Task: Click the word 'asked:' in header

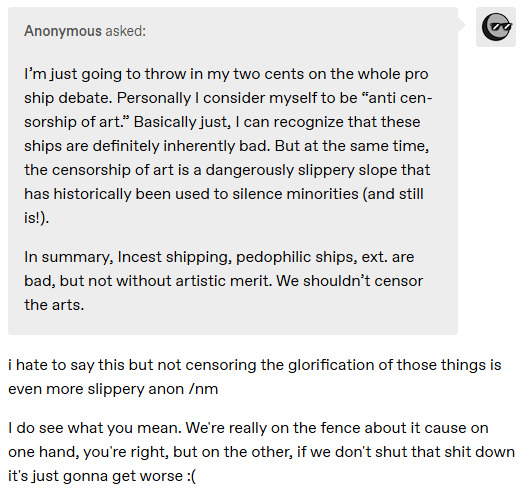Action: click(126, 31)
